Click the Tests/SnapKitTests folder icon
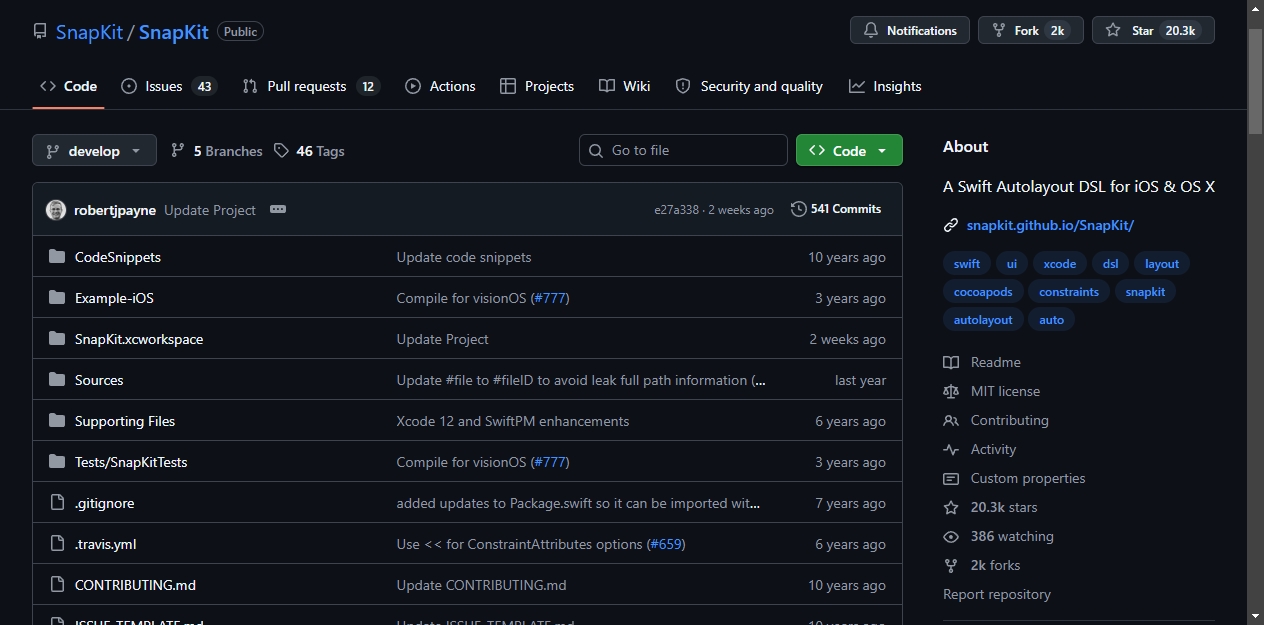 56,462
